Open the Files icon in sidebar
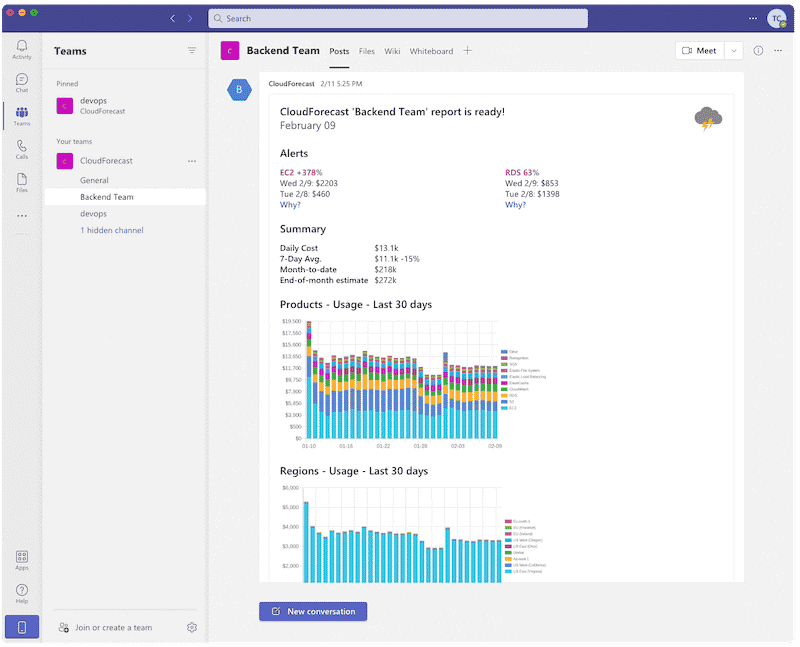Image resolution: width=800 pixels, height=647 pixels. point(22,182)
